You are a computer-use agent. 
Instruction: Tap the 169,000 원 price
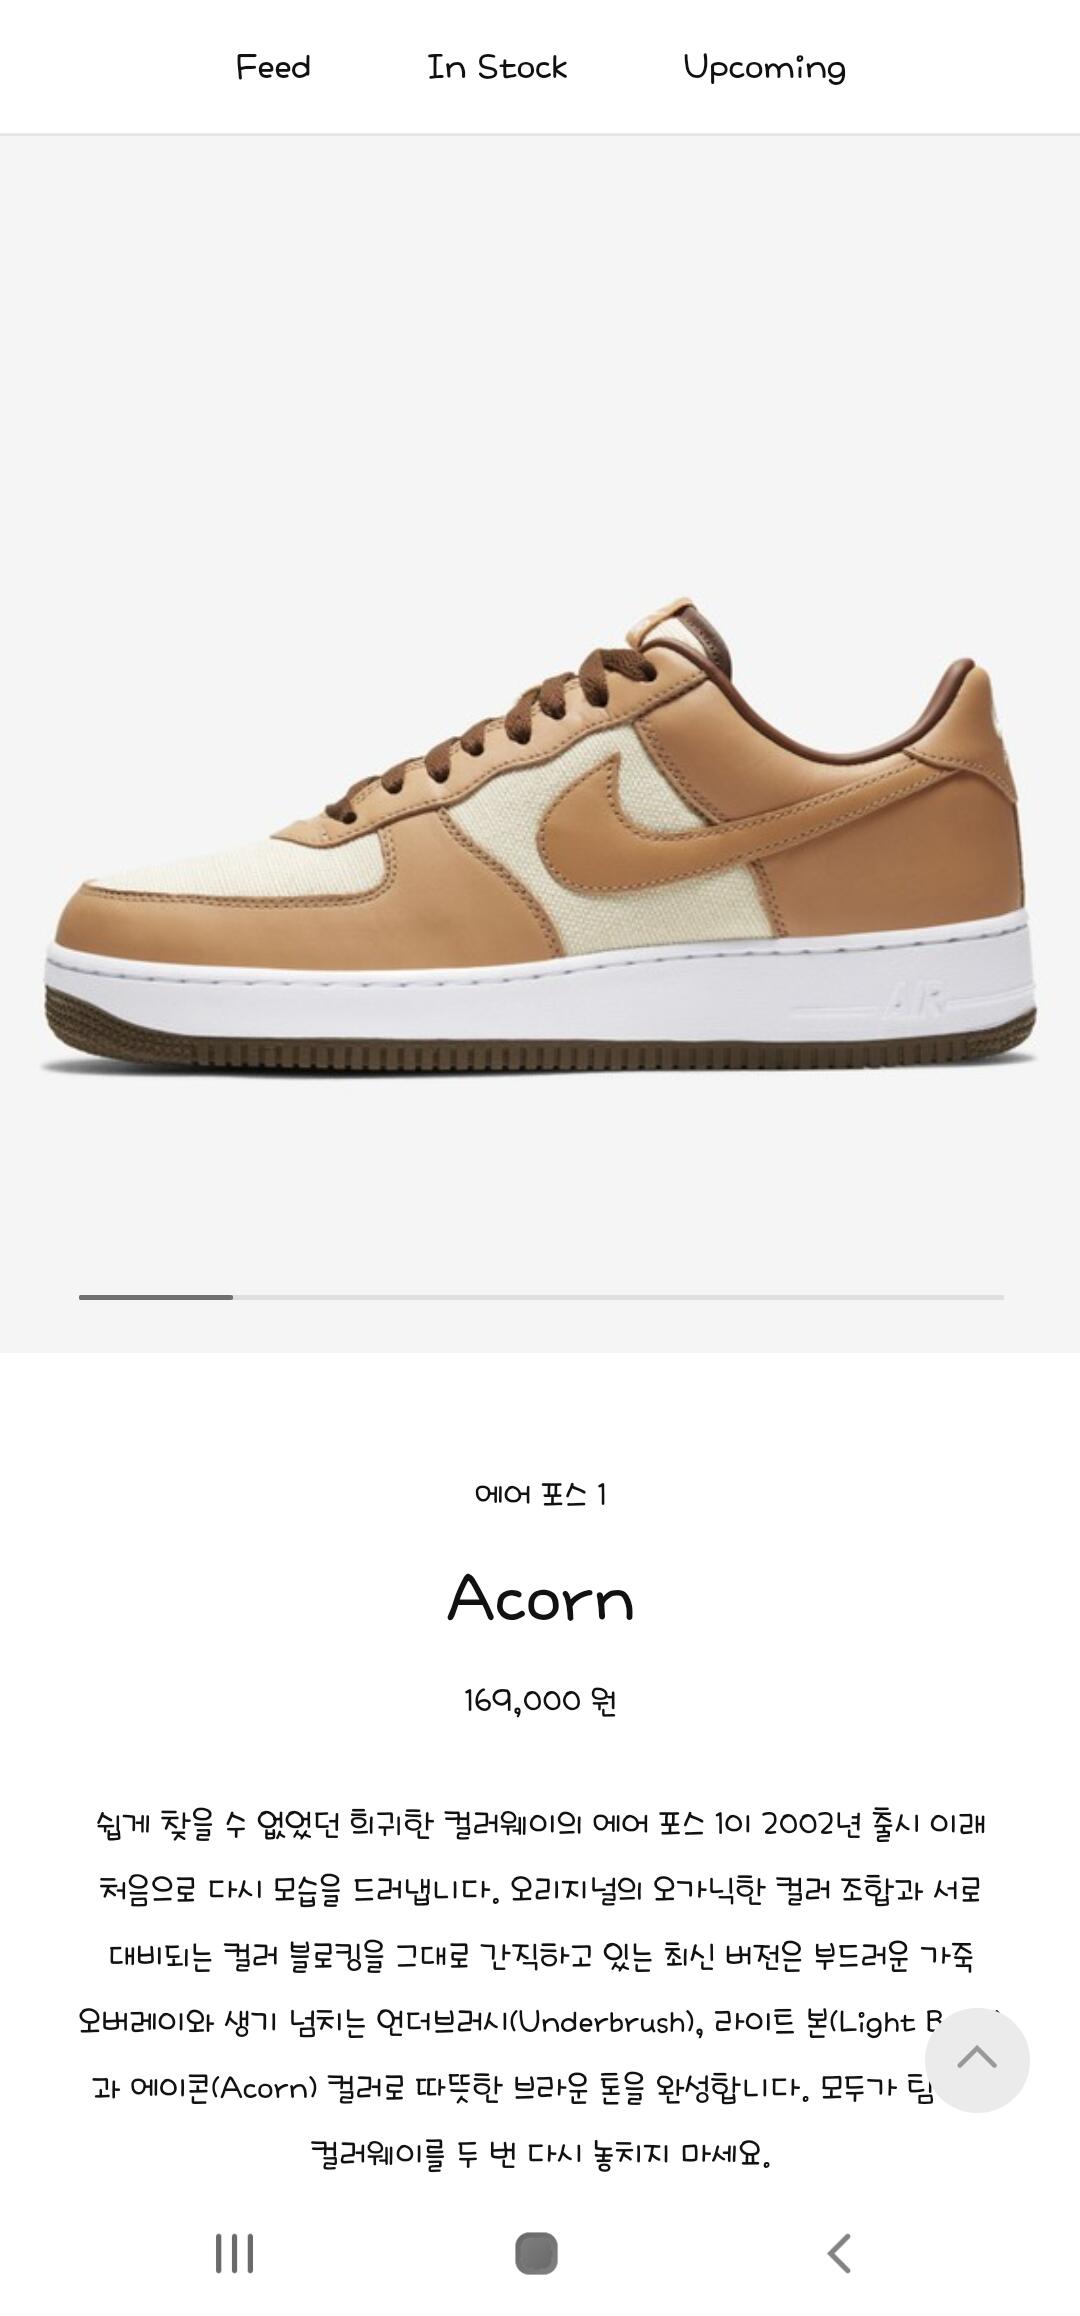pos(540,1700)
